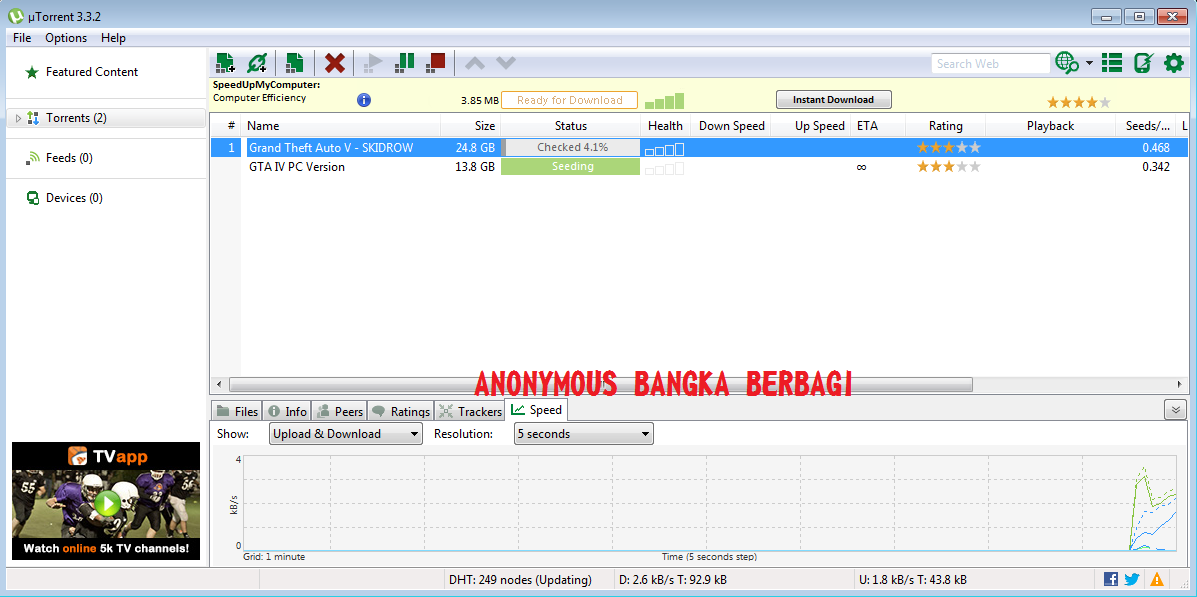1197x597 pixels.
Task: Sort by the Up Speed column header
Action: 811,126
